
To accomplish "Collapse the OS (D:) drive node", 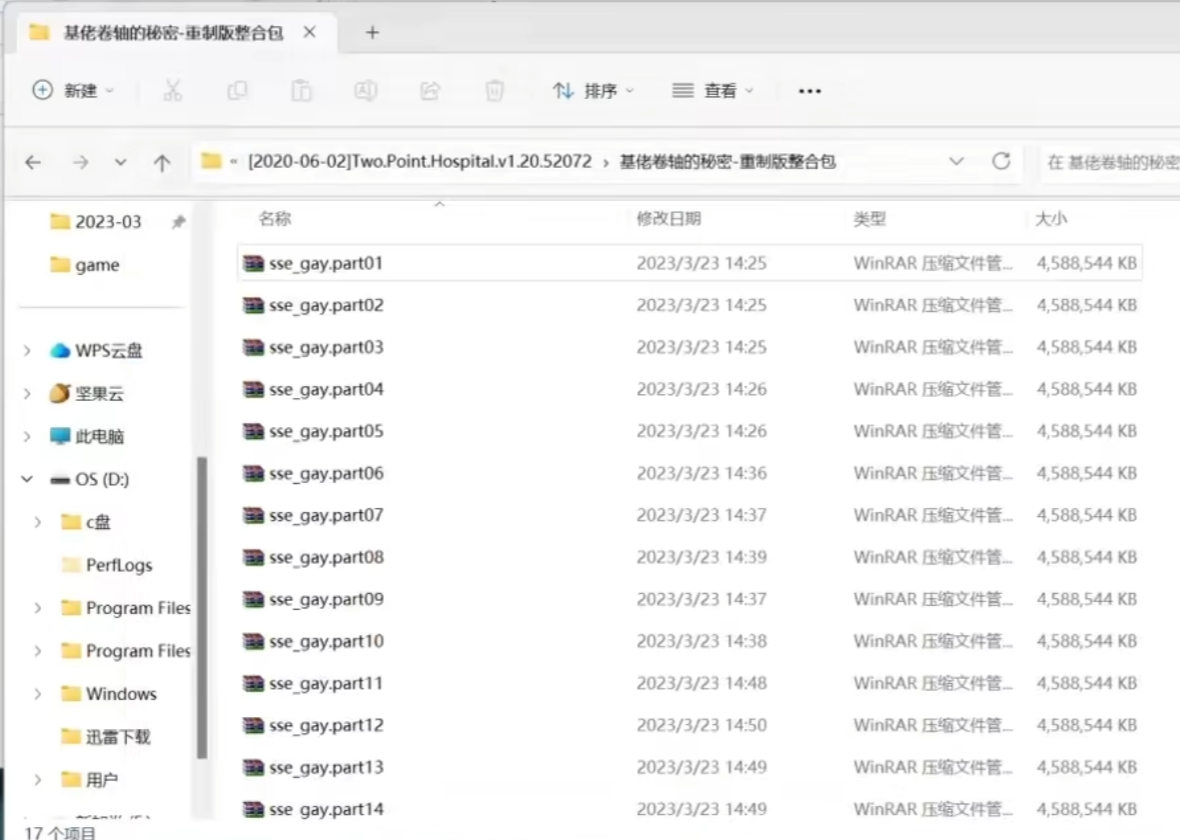I will (x=27, y=479).
